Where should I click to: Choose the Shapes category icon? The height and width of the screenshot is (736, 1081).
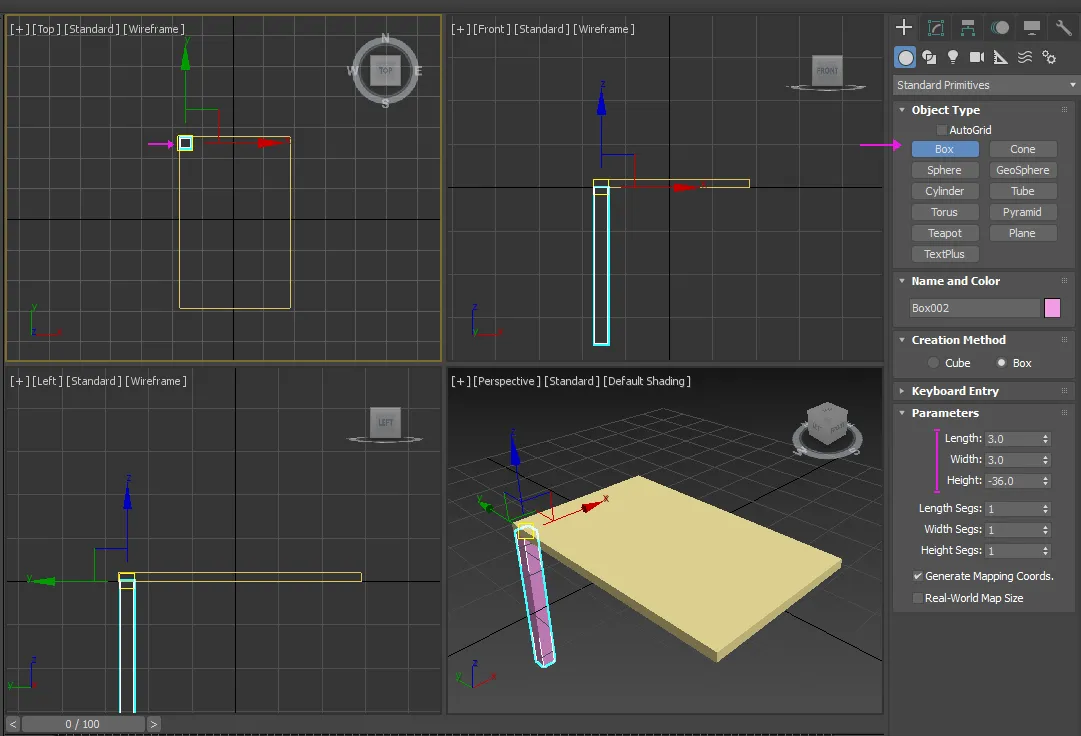[x=929, y=58]
